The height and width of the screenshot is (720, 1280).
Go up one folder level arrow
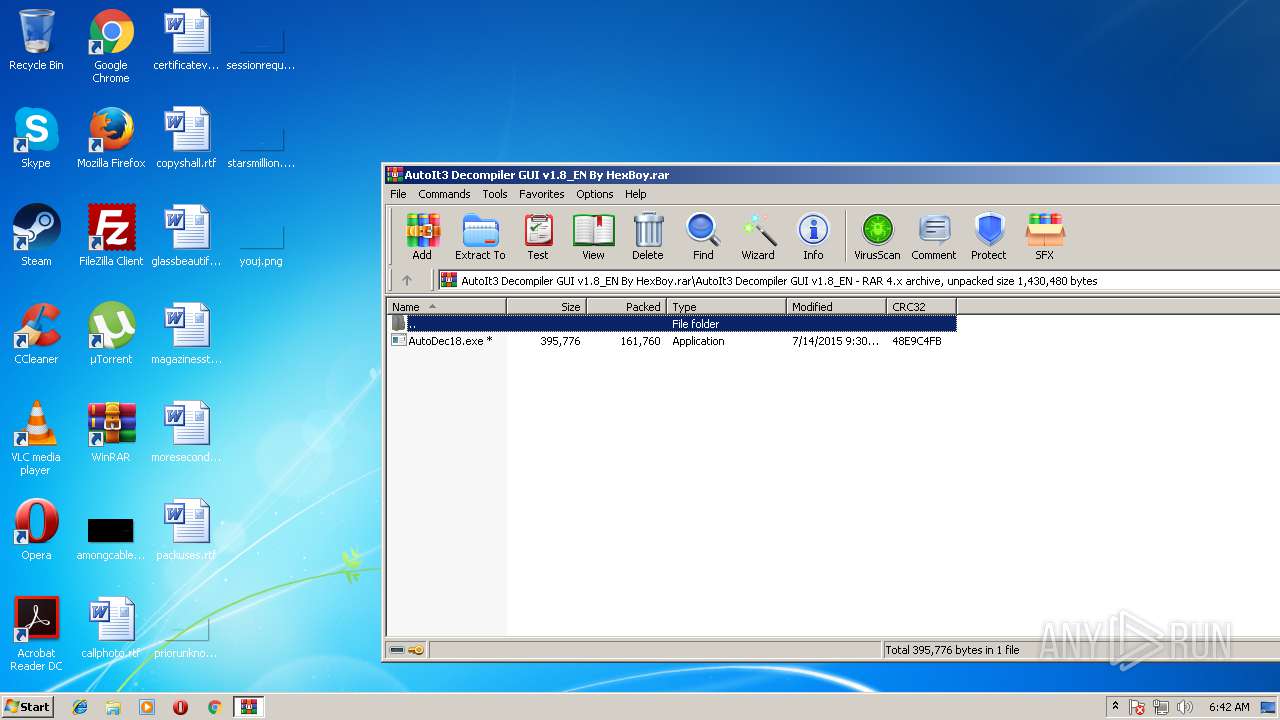coord(407,281)
